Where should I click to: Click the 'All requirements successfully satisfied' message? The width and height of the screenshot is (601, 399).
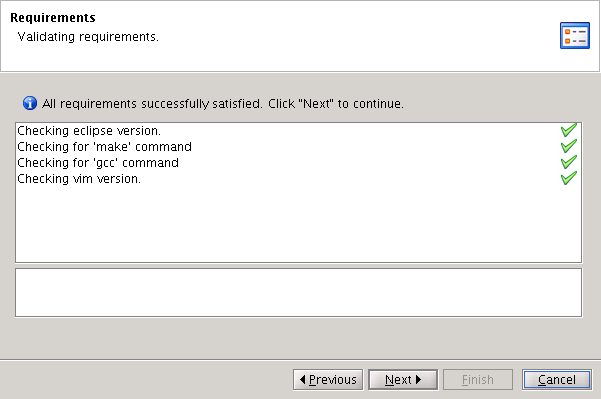pos(222,103)
